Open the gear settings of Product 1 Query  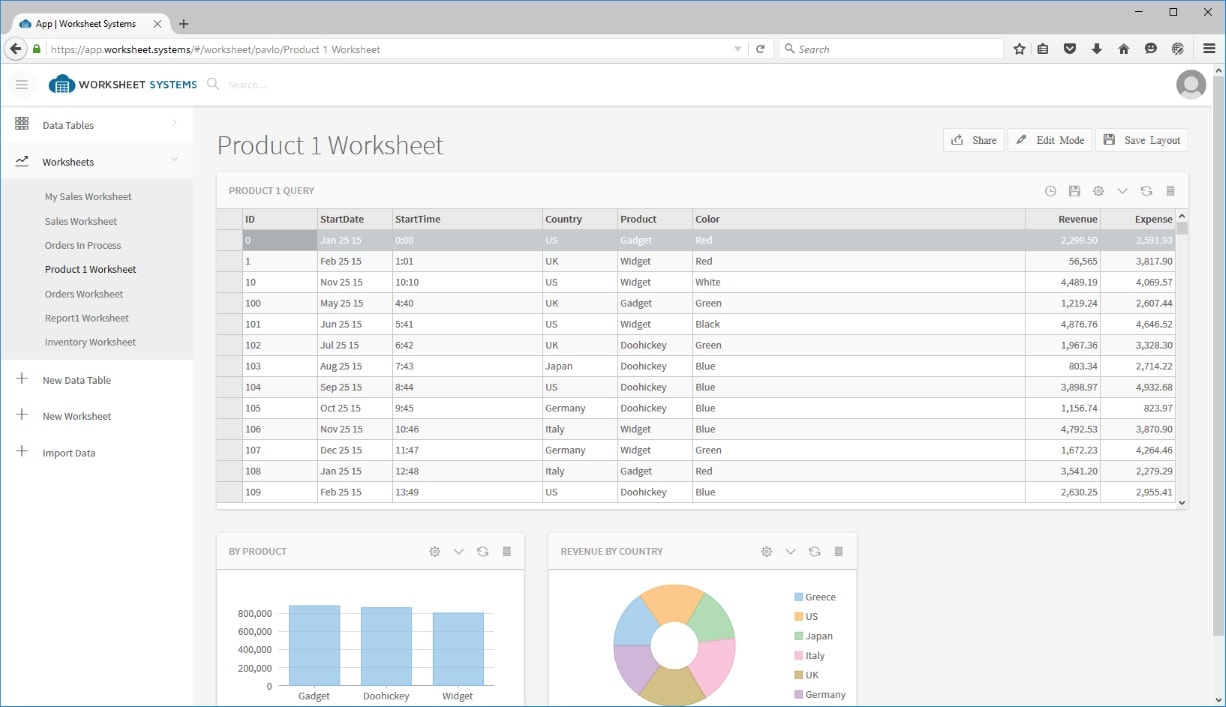(x=1098, y=191)
